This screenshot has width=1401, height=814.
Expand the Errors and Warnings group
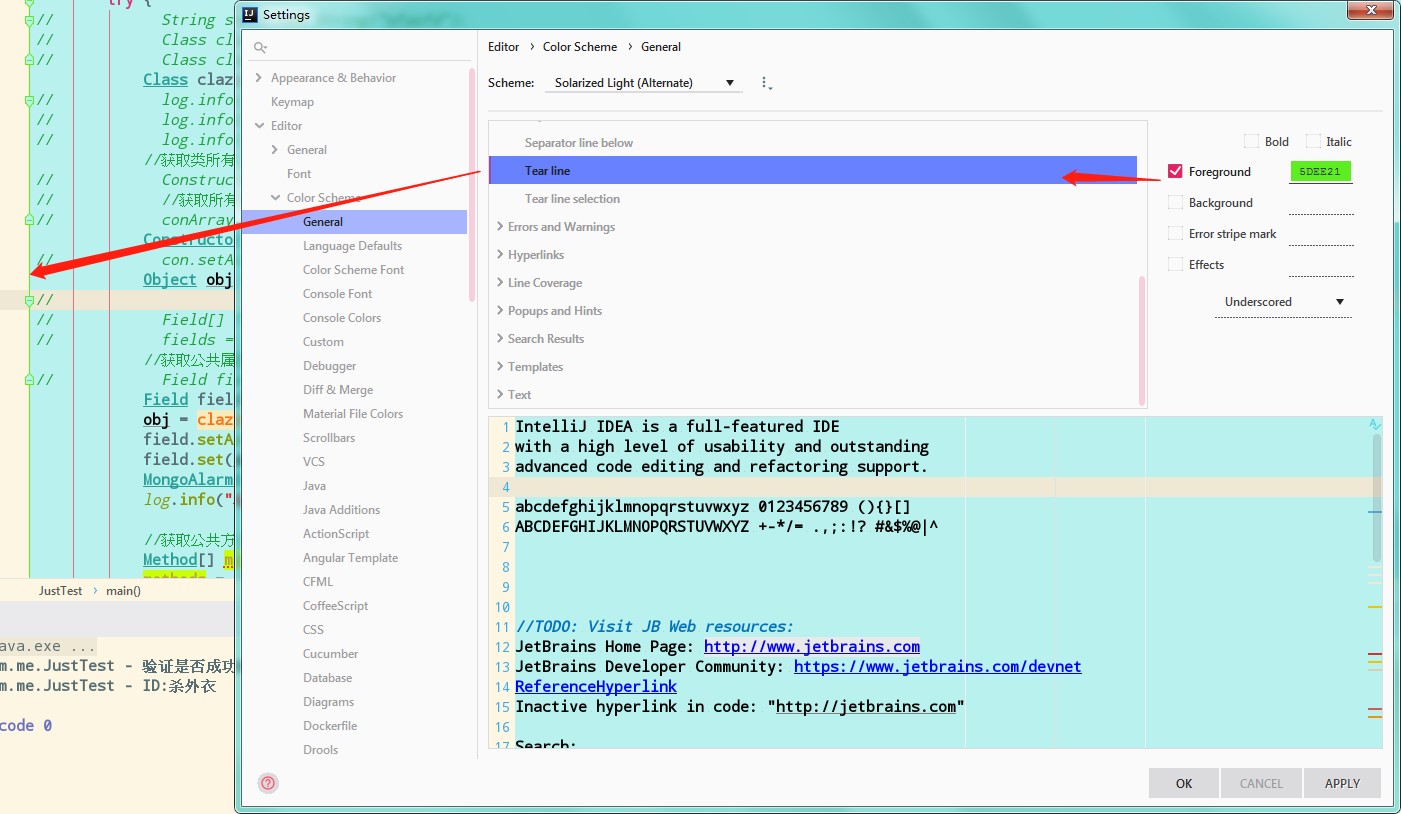[500, 227]
